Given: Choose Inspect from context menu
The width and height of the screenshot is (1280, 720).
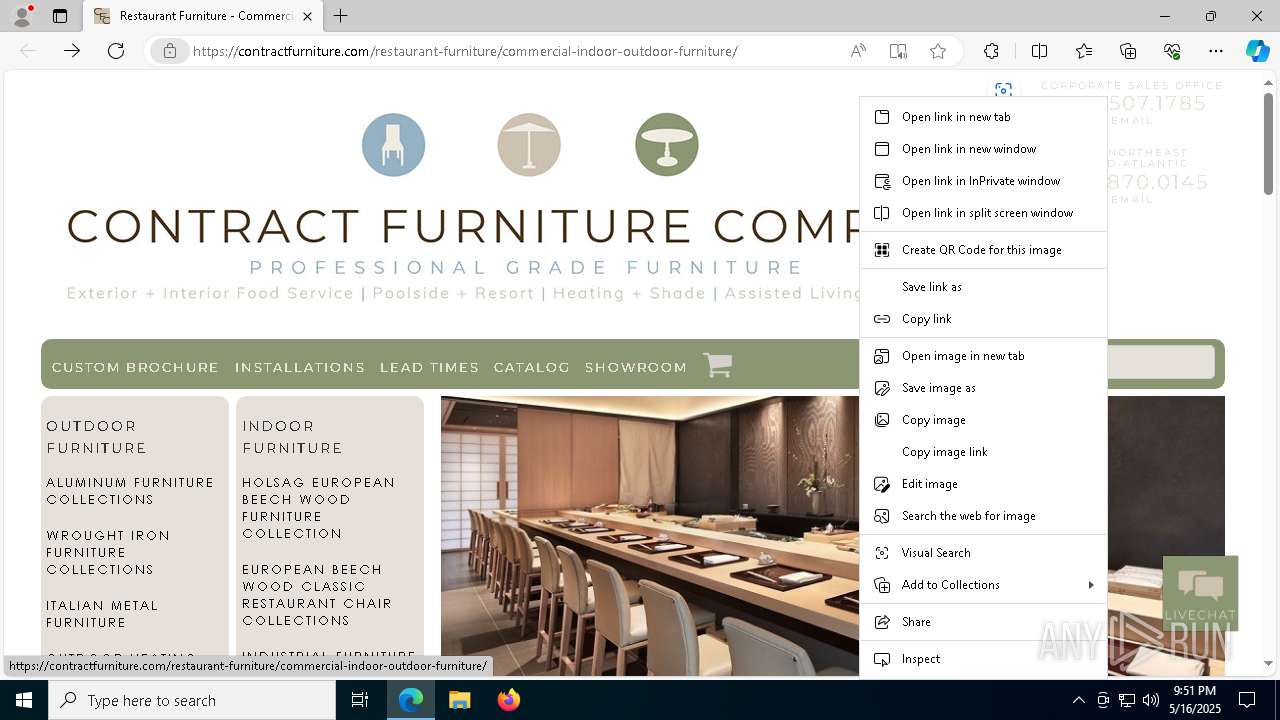Looking at the screenshot, I should coord(983,659).
